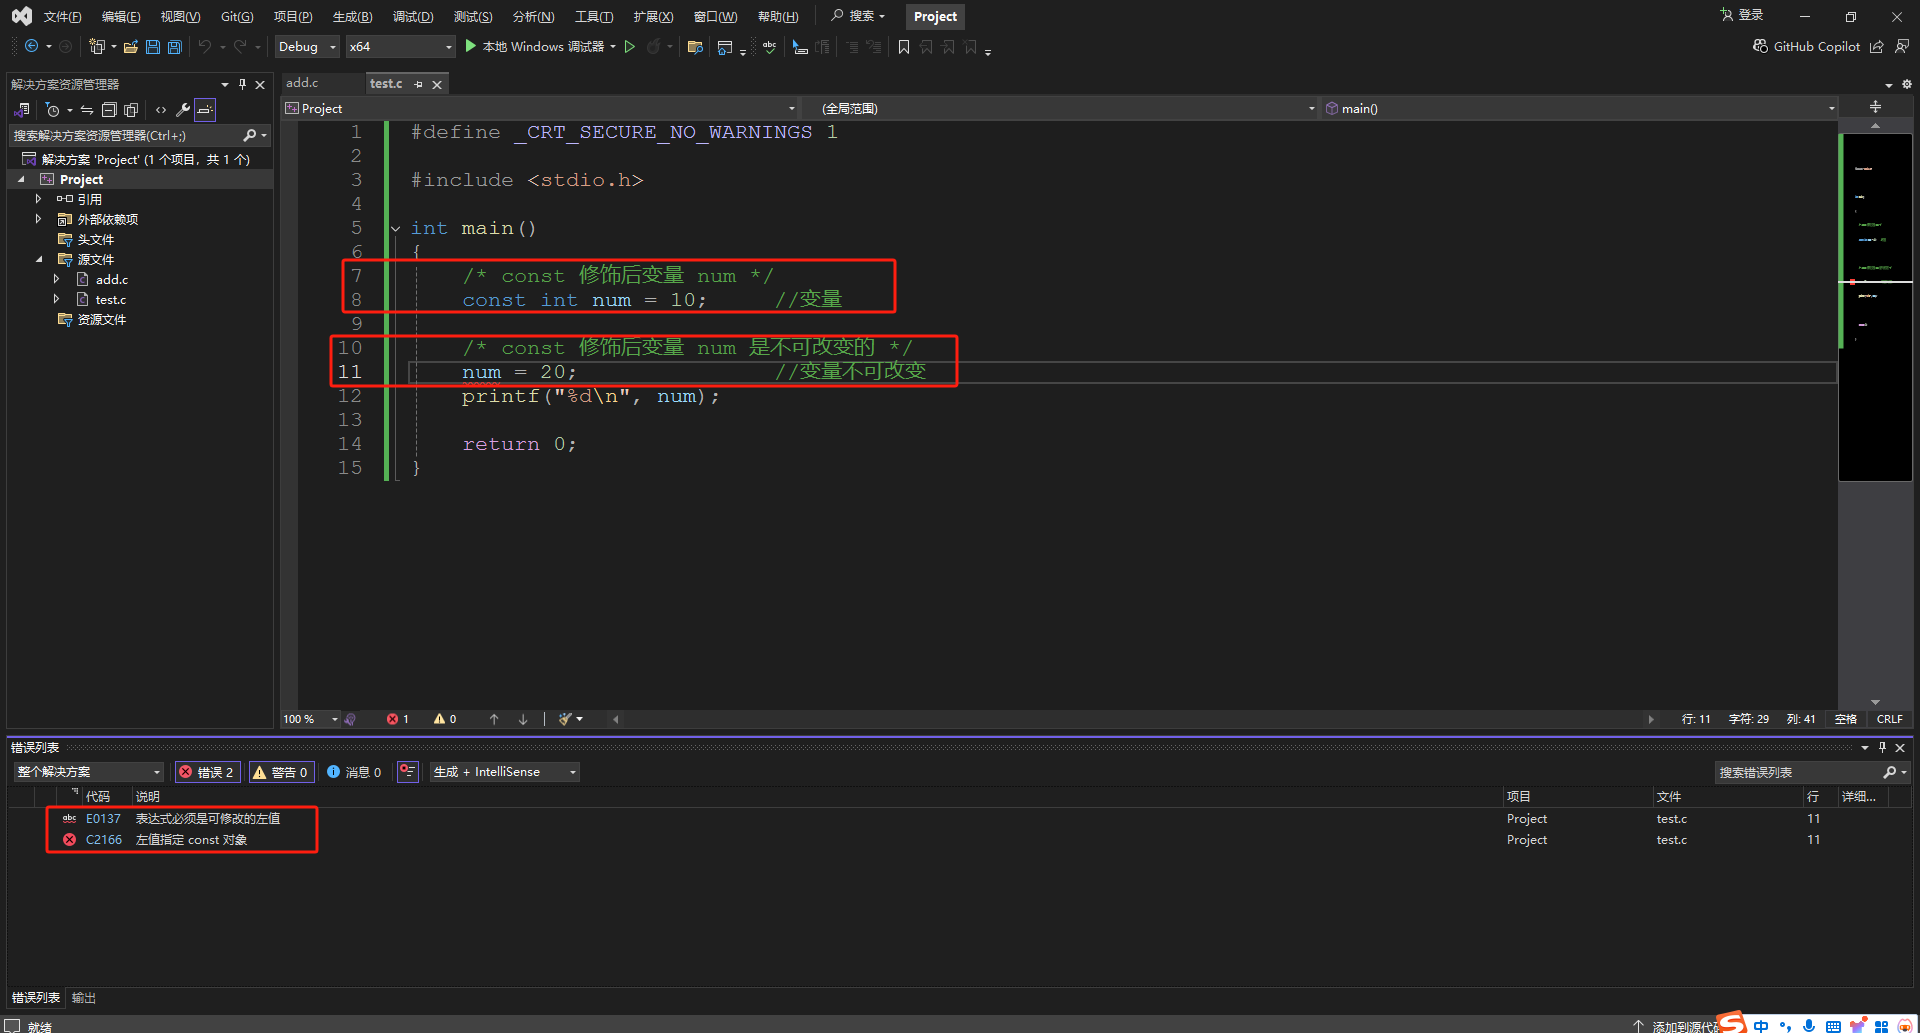Click the spell checker abc icon

click(769, 47)
